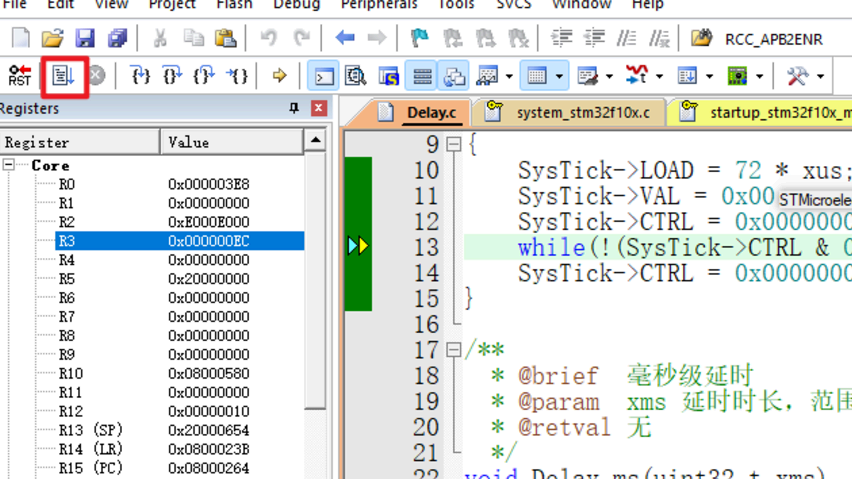Screen dimensions: 852x479
Task: Indent selected lines icon
Action: 561,38
